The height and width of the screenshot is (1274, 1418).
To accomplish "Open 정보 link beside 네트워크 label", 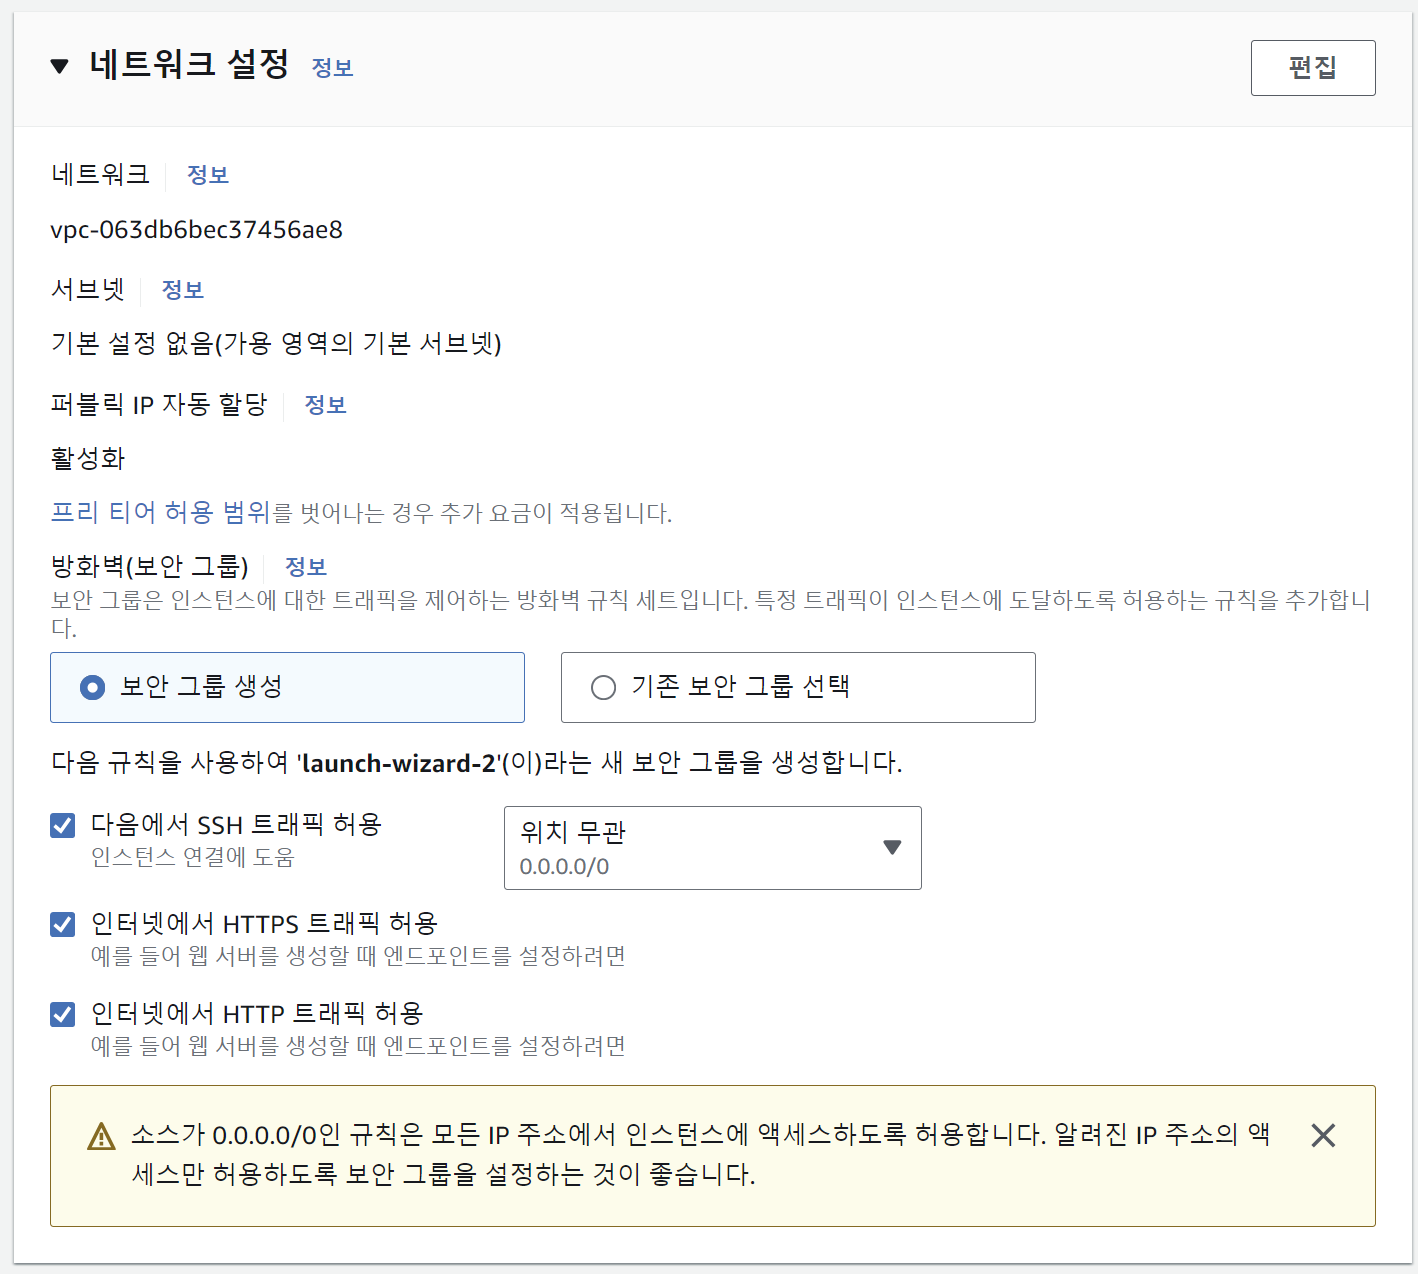I will pos(208,175).
